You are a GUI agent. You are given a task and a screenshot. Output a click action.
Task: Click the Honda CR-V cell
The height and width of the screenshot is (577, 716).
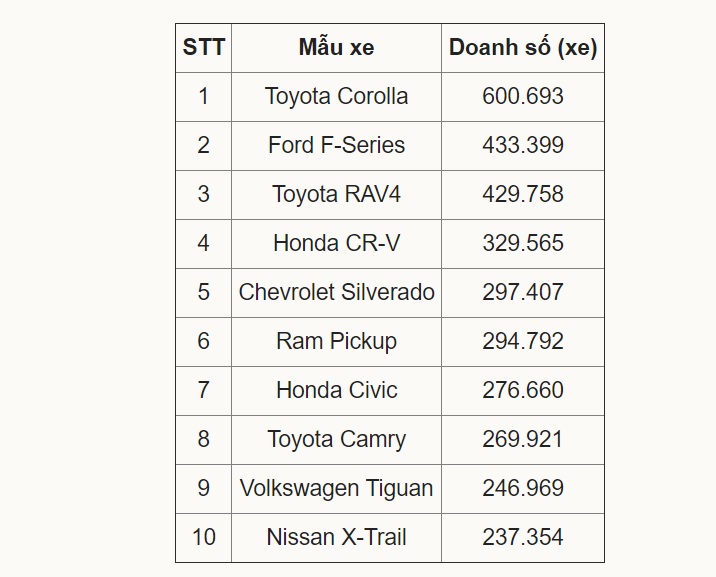coord(336,243)
